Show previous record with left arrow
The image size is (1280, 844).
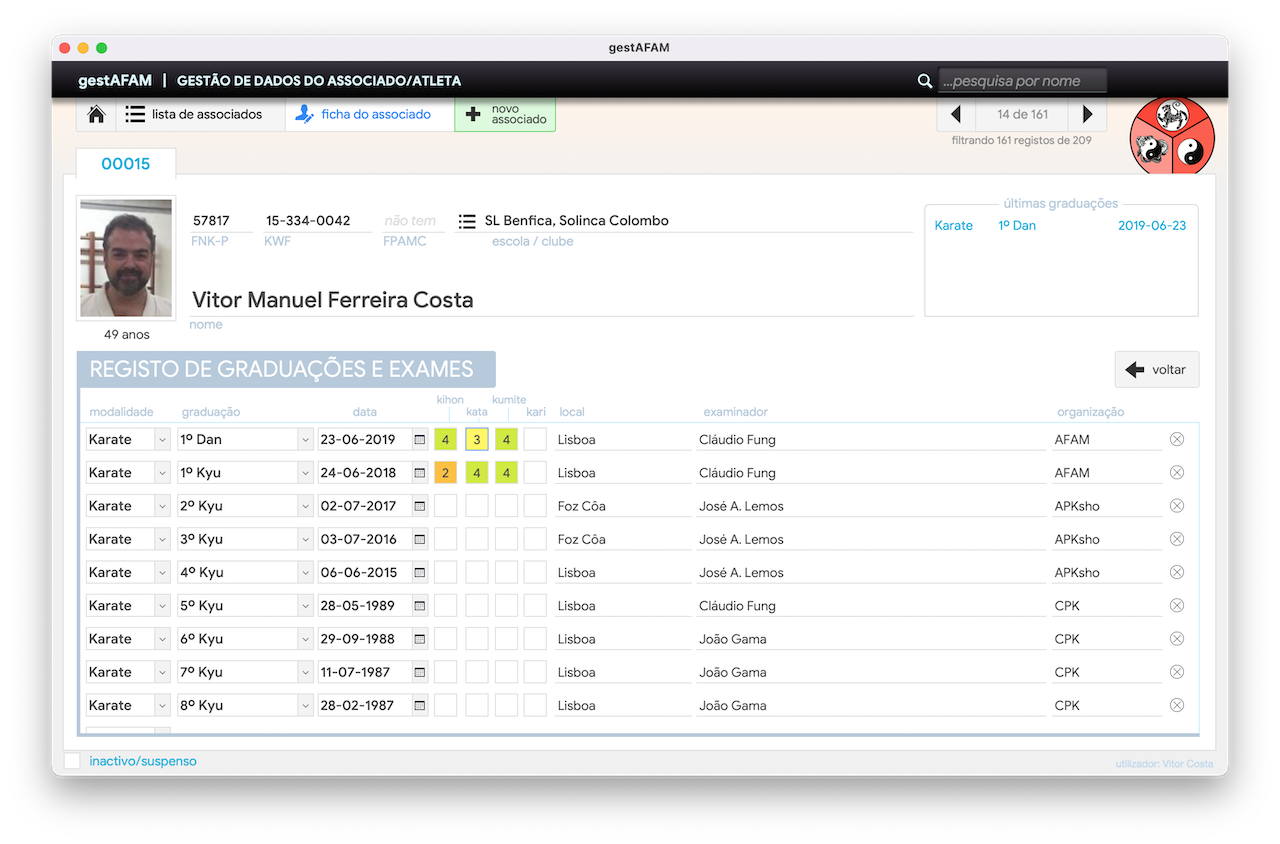click(956, 114)
